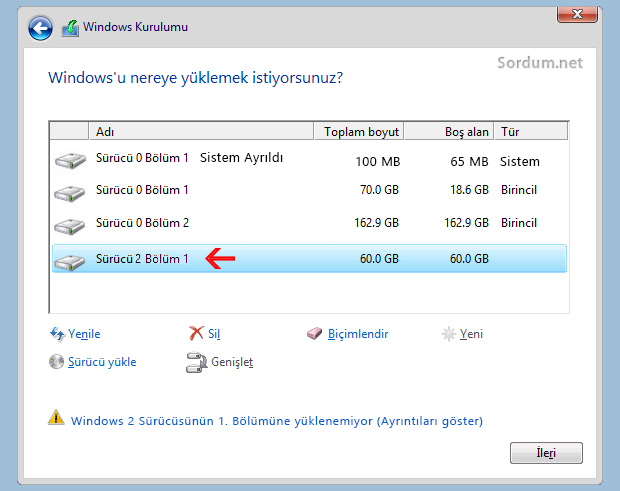Click drive icon of Sistem Ayrıldı partition
The image size is (620, 491).
[x=70, y=160]
